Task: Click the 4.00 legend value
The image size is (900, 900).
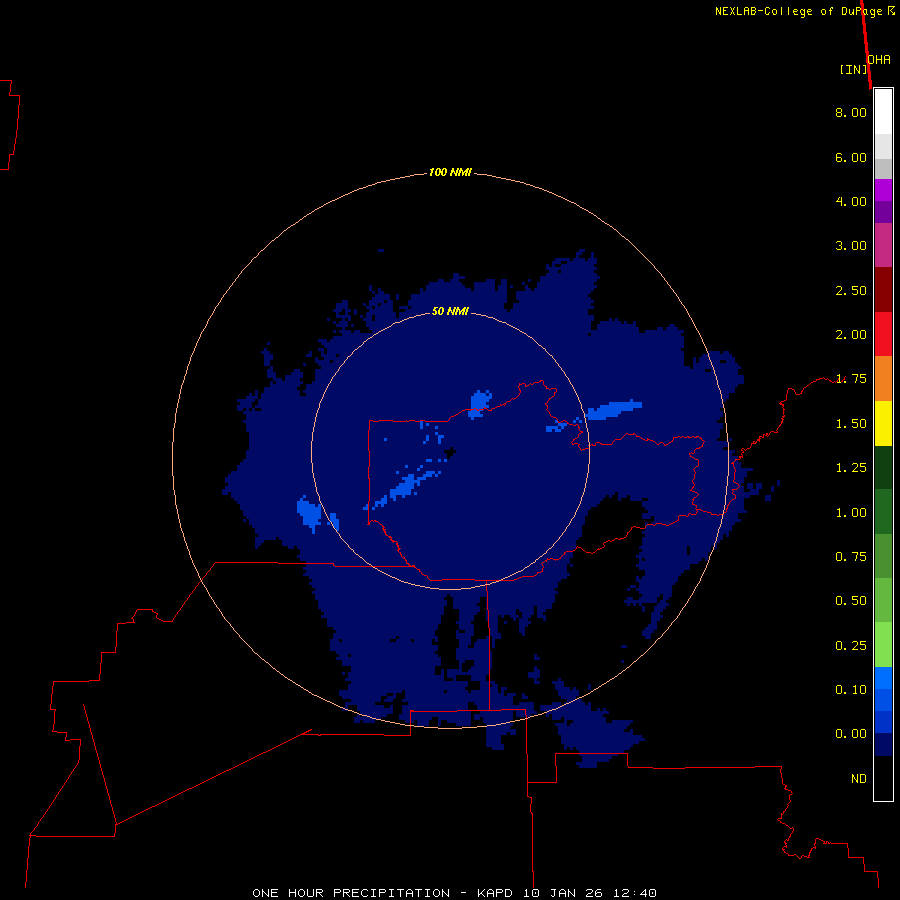Action: click(851, 201)
